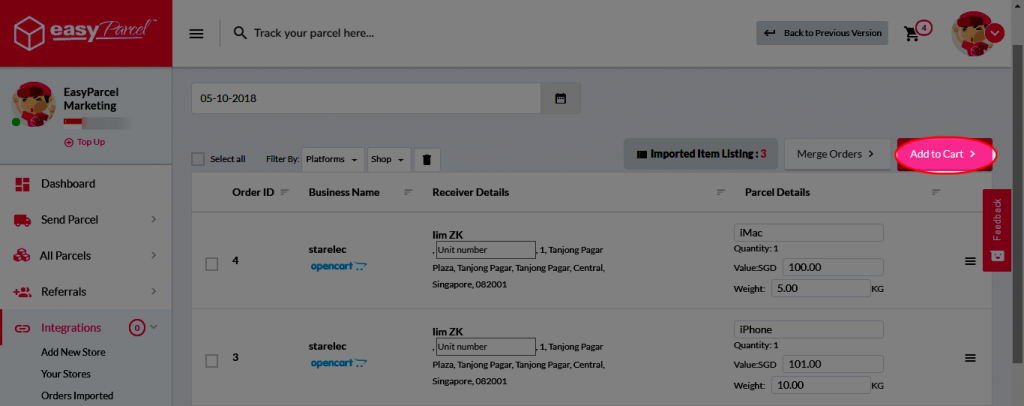Open row menu for order 3
1024x406 pixels.
coord(970,358)
